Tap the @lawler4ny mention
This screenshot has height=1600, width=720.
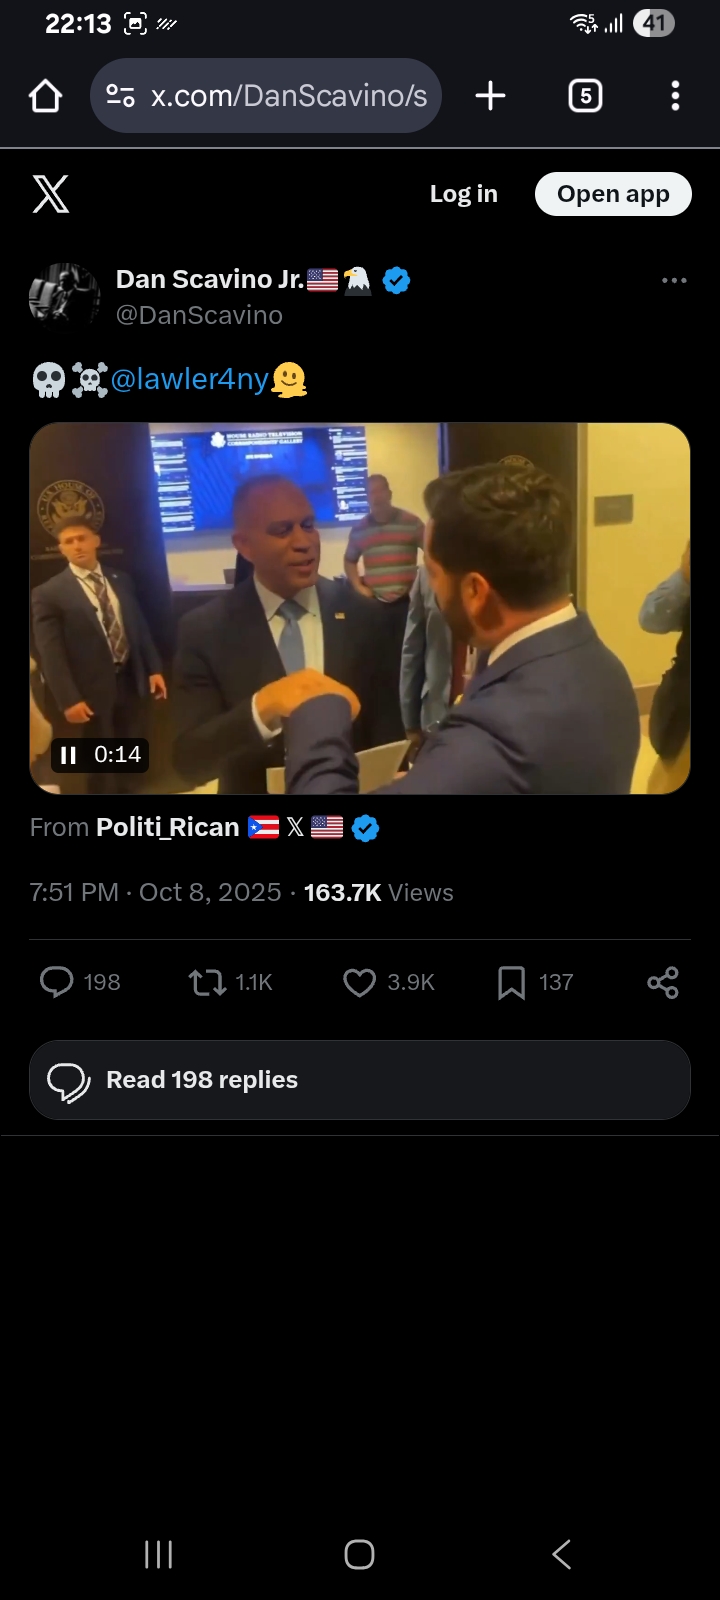point(190,380)
